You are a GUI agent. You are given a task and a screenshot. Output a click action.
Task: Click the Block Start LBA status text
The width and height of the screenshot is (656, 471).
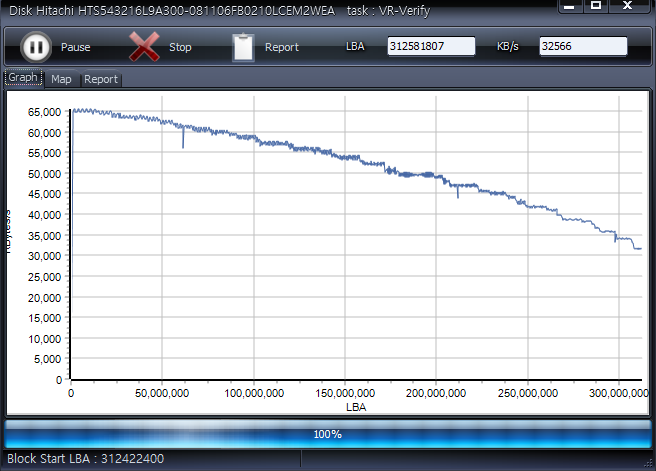coord(85,458)
